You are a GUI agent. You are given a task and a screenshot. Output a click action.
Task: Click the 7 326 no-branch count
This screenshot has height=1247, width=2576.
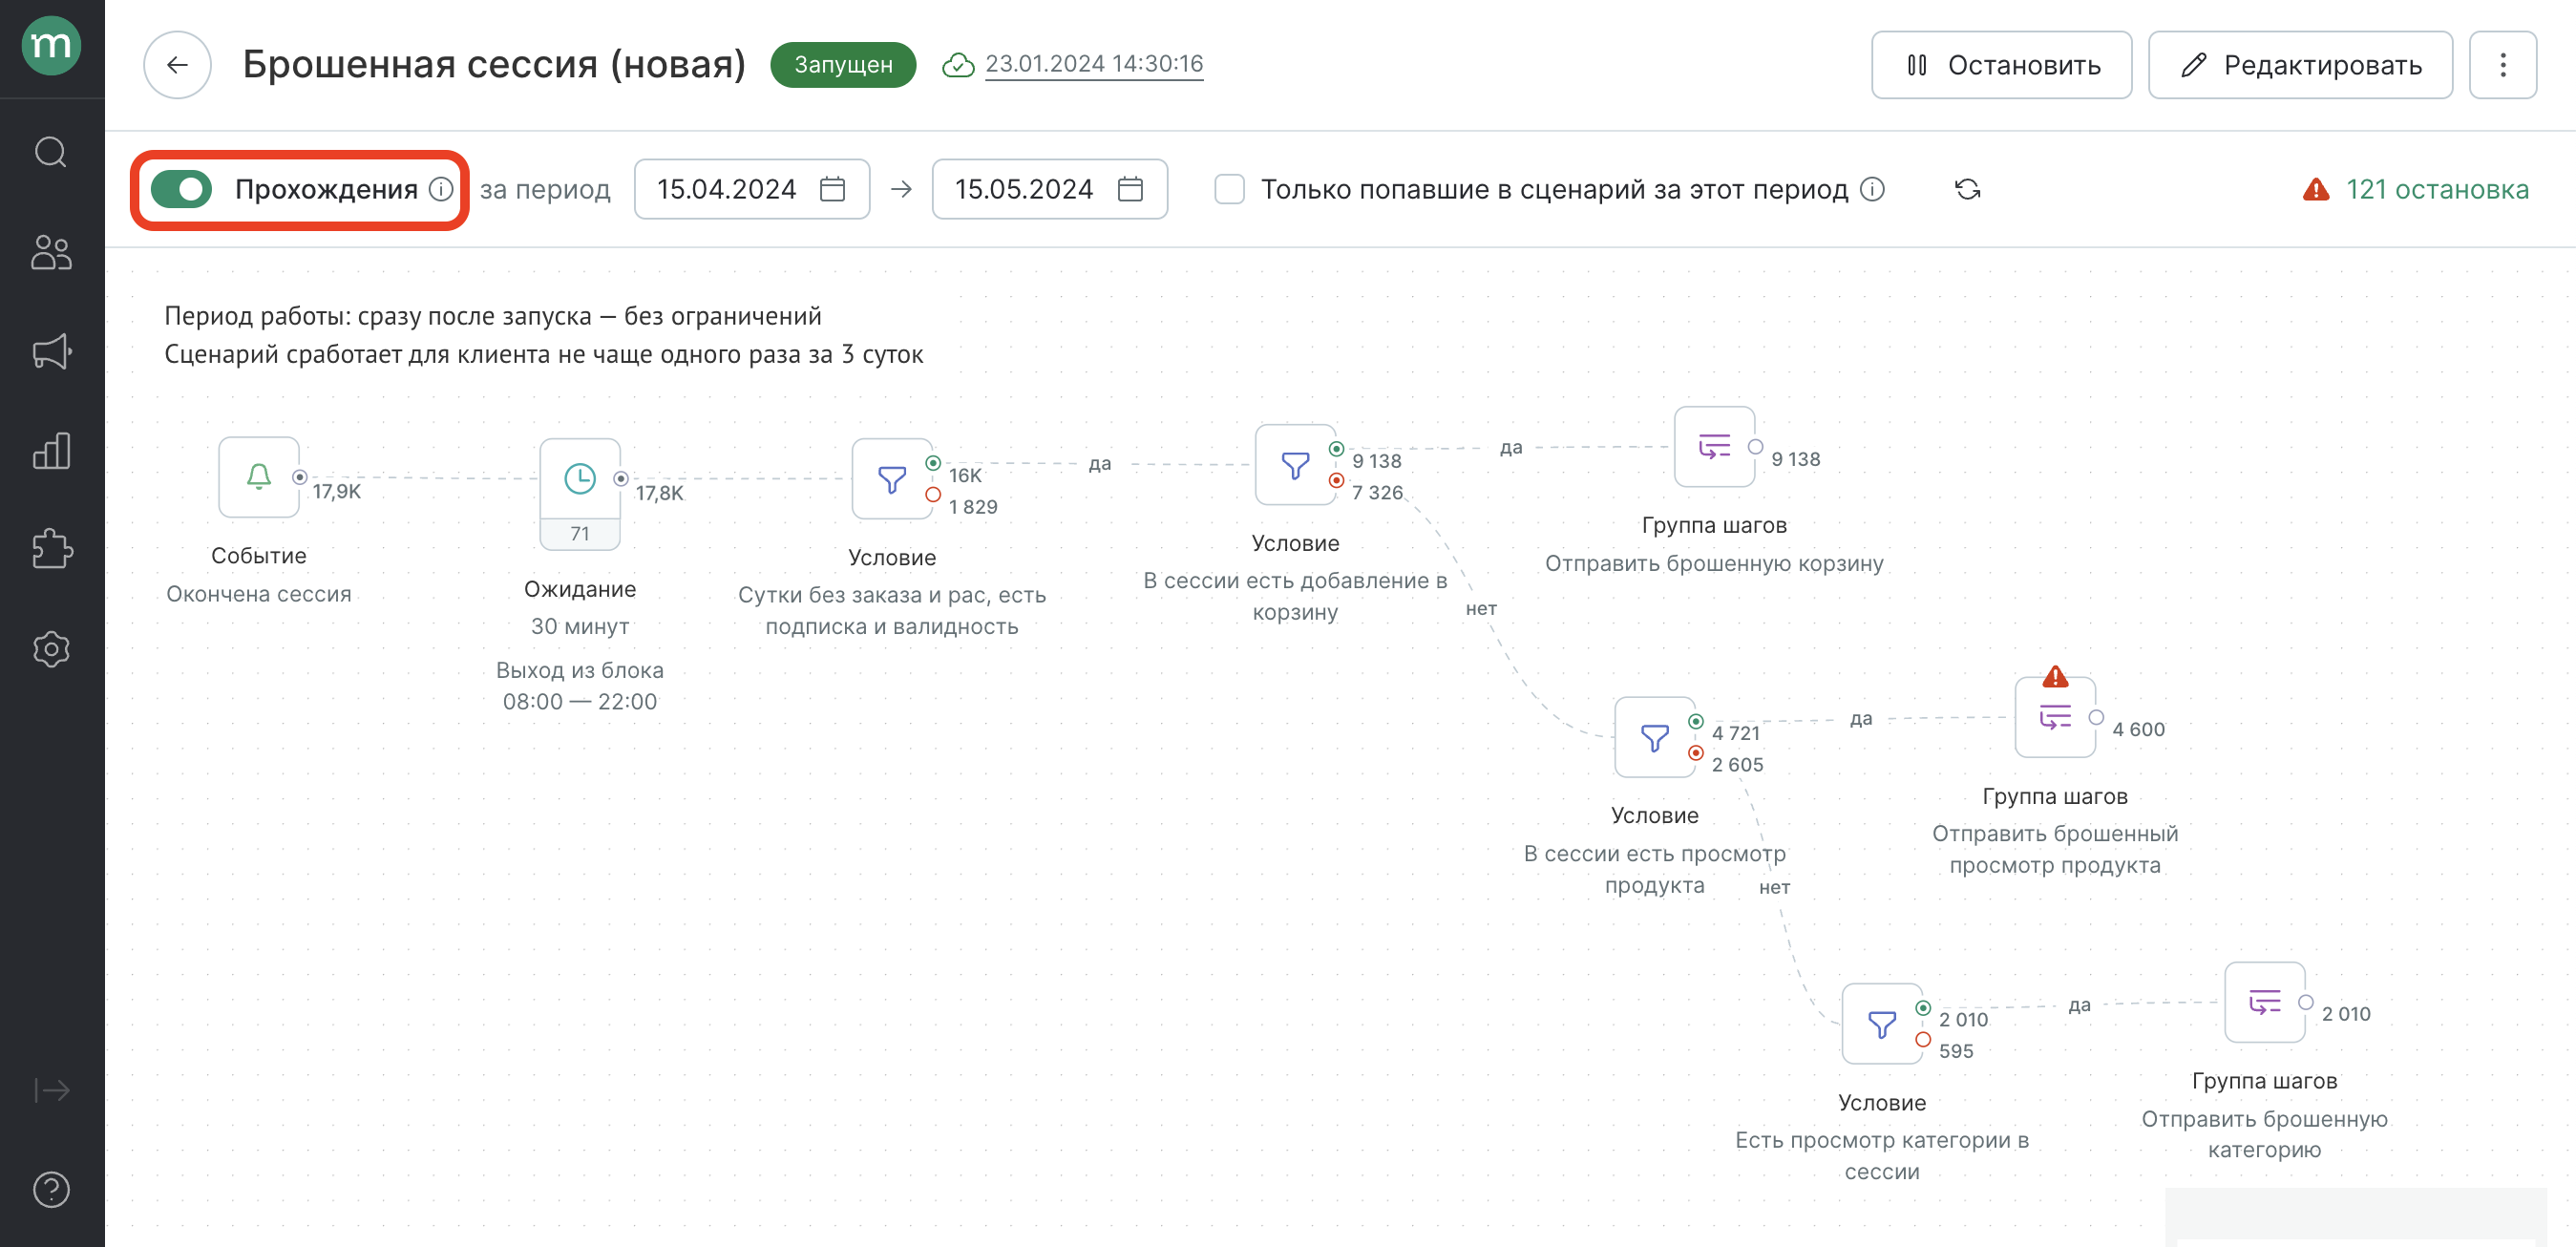(x=1377, y=492)
